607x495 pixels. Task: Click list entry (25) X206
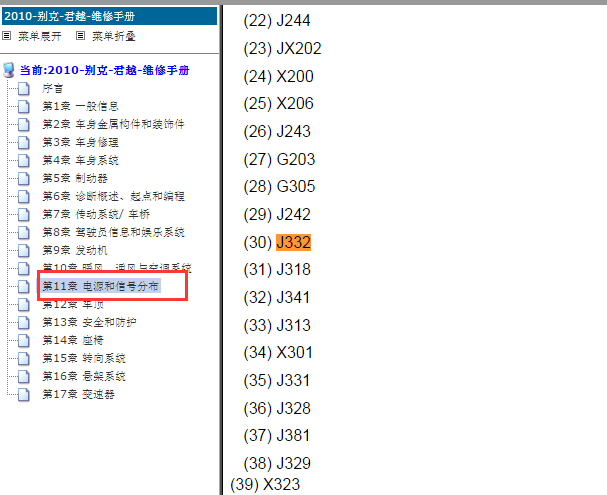click(x=278, y=104)
